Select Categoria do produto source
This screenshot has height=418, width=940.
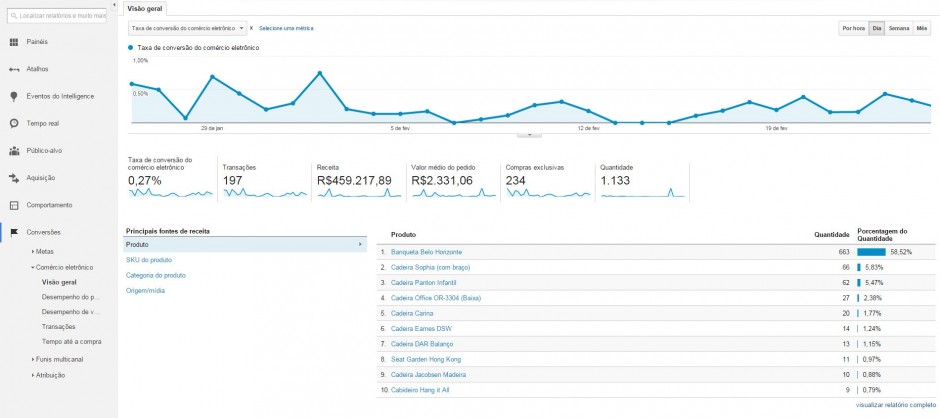tap(156, 275)
